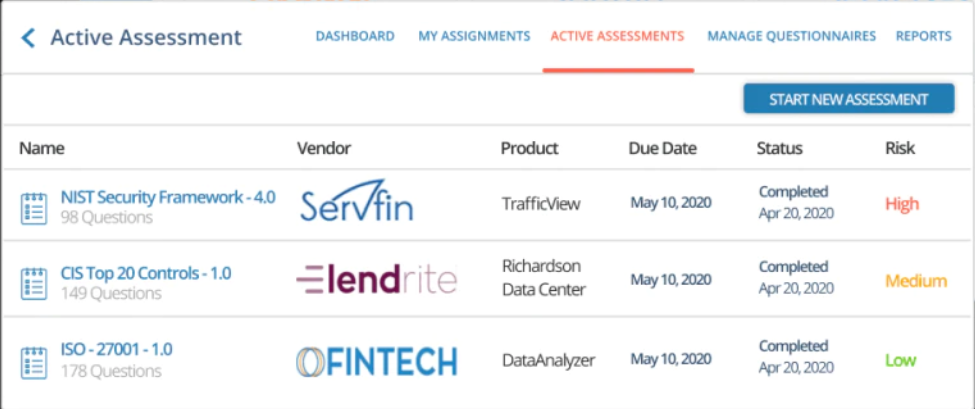The width and height of the screenshot is (975, 409).
Task: Click the Start New Assessment button
Action: click(849, 99)
